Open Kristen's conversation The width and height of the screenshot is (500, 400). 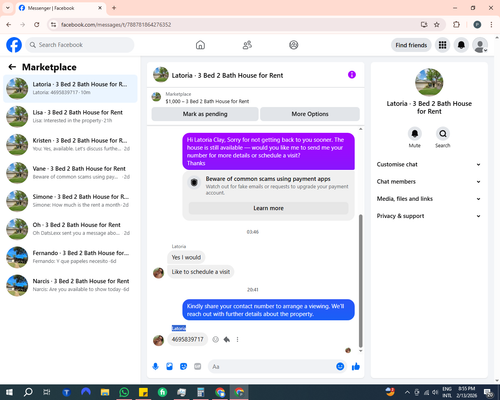pos(70,145)
